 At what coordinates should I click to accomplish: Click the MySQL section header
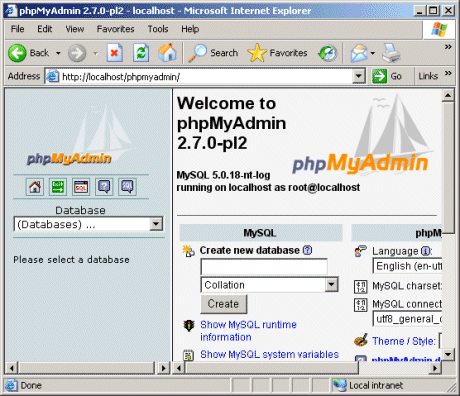click(261, 233)
